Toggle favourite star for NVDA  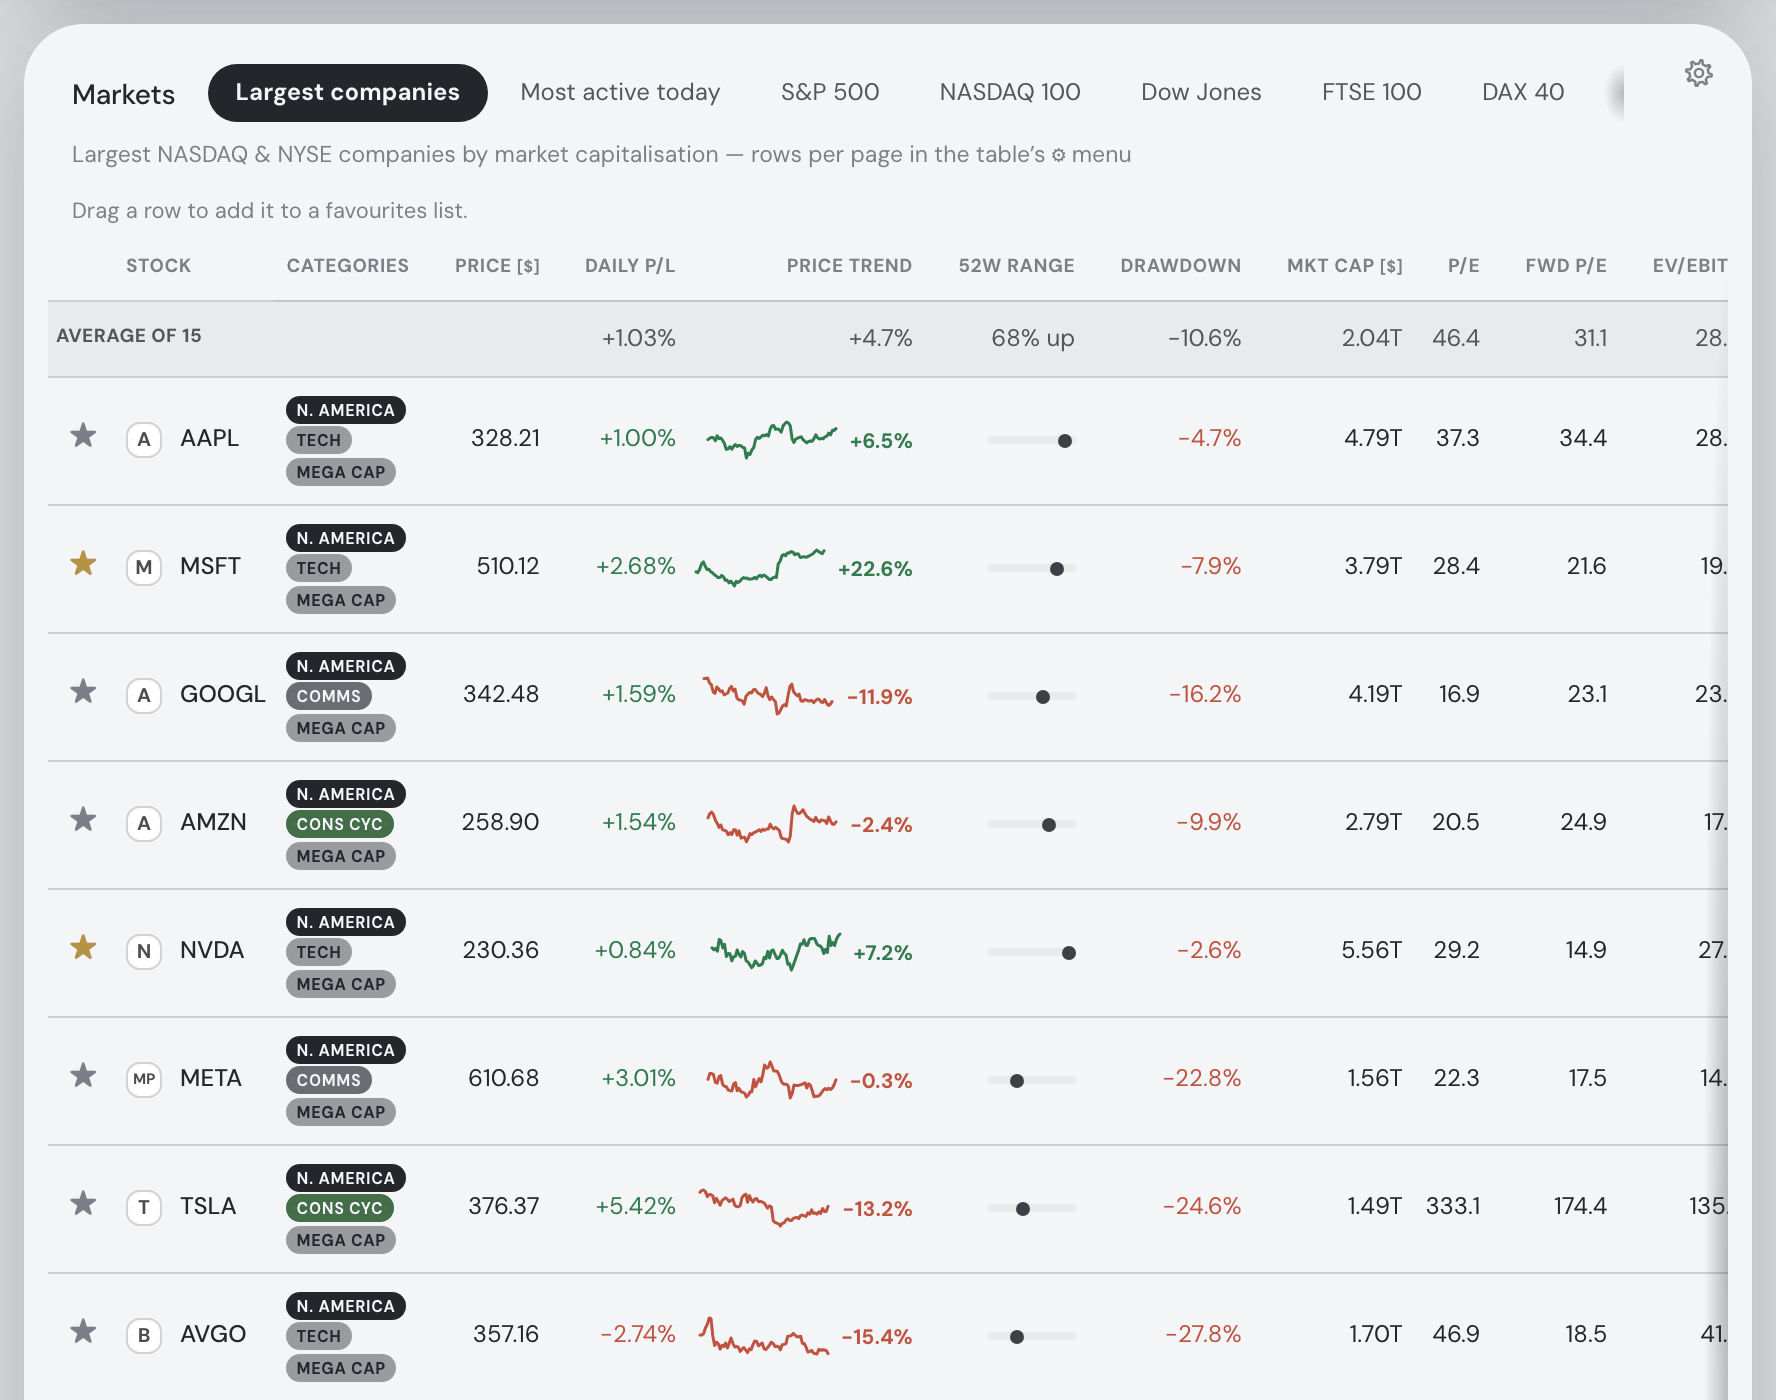coord(83,948)
